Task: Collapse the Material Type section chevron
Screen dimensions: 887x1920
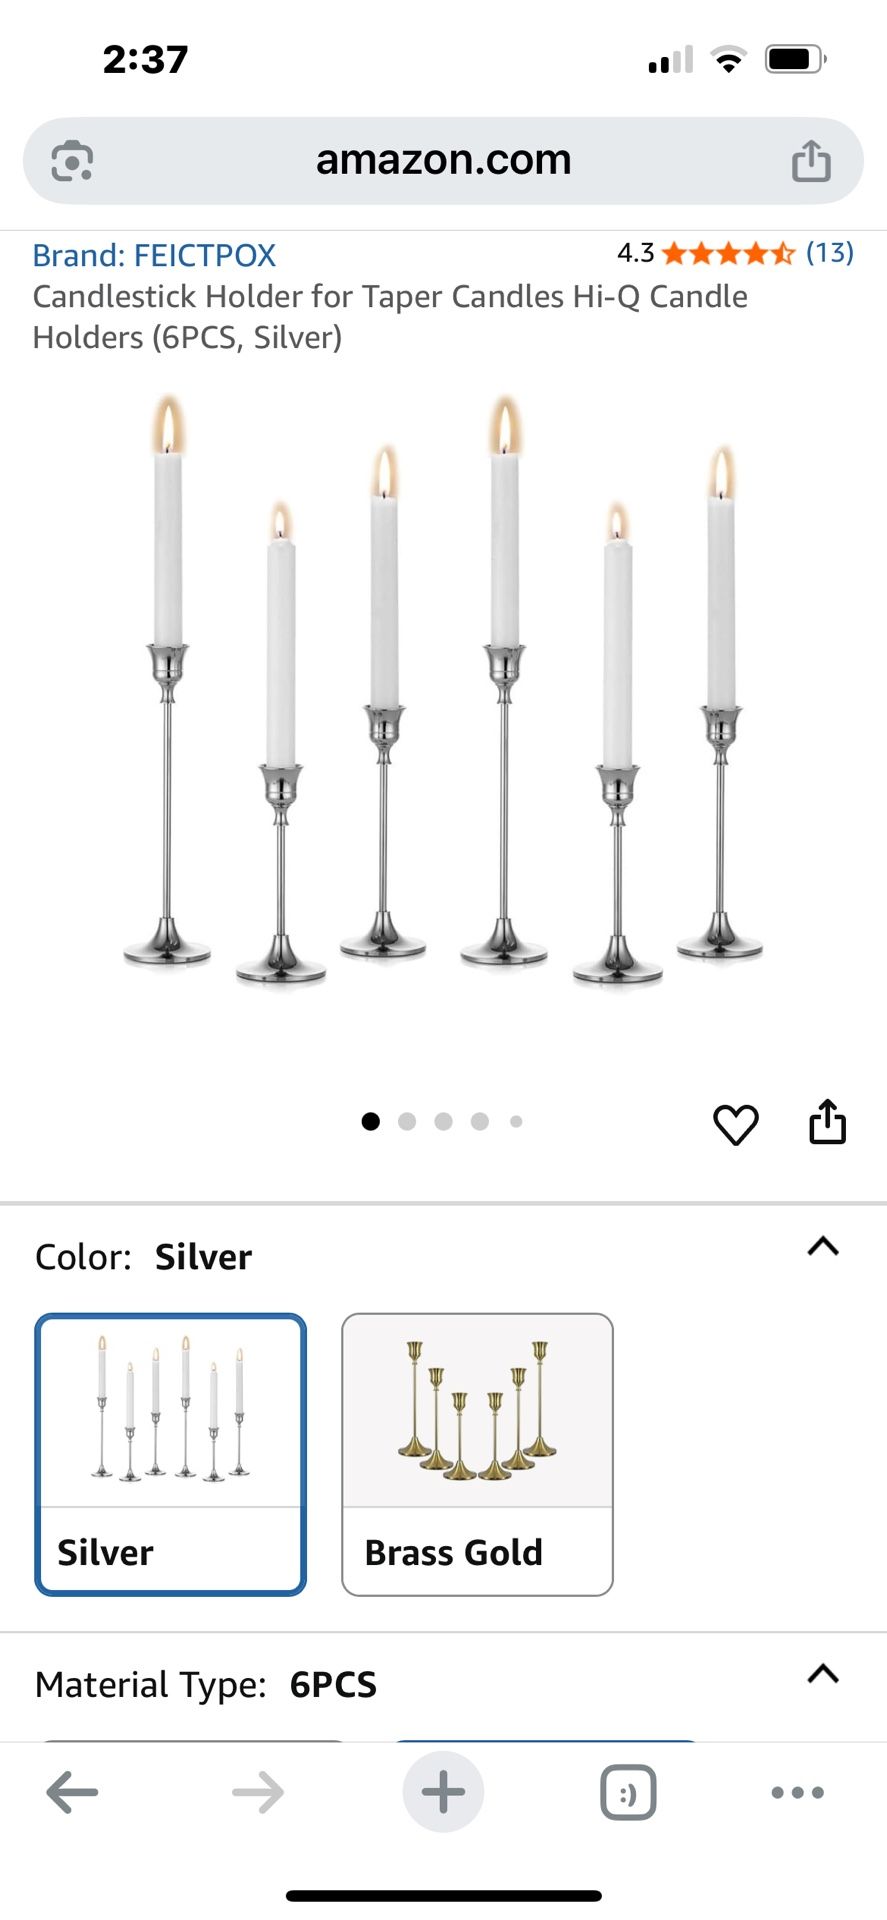Action: [x=822, y=1675]
